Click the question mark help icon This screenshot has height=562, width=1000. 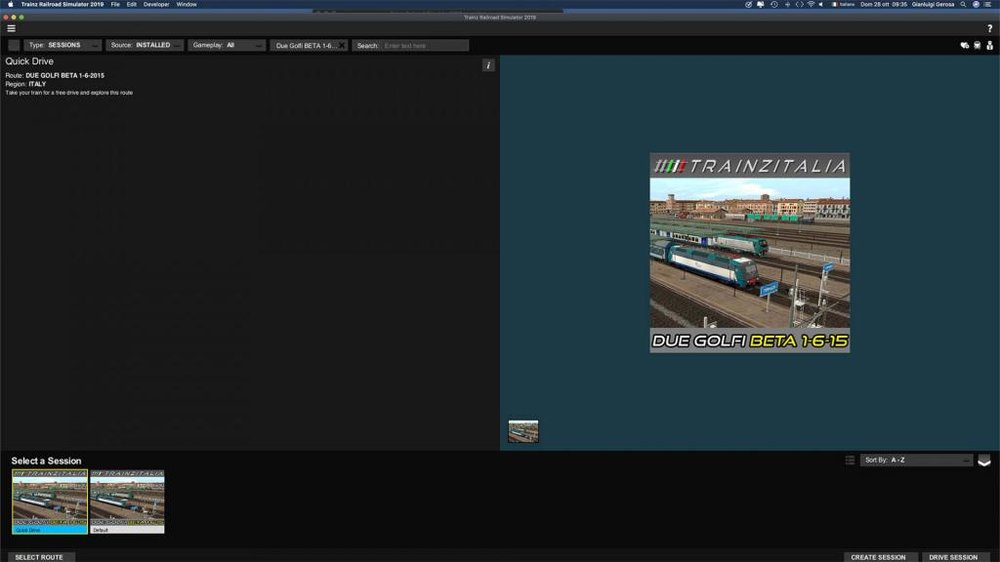point(989,28)
